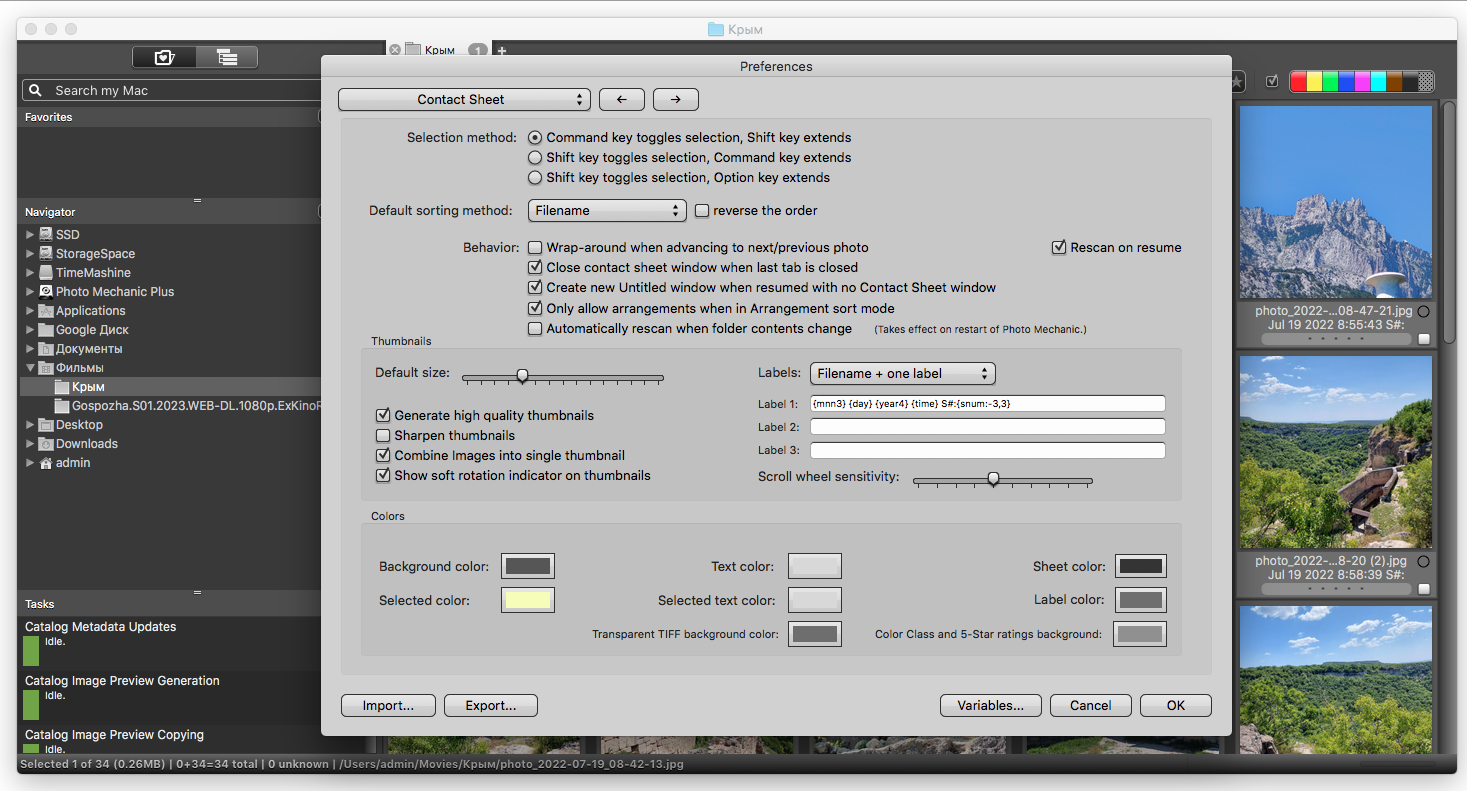Click the Label 2 text field
Image resolution: width=1467 pixels, height=791 pixels.
click(987, 427)
